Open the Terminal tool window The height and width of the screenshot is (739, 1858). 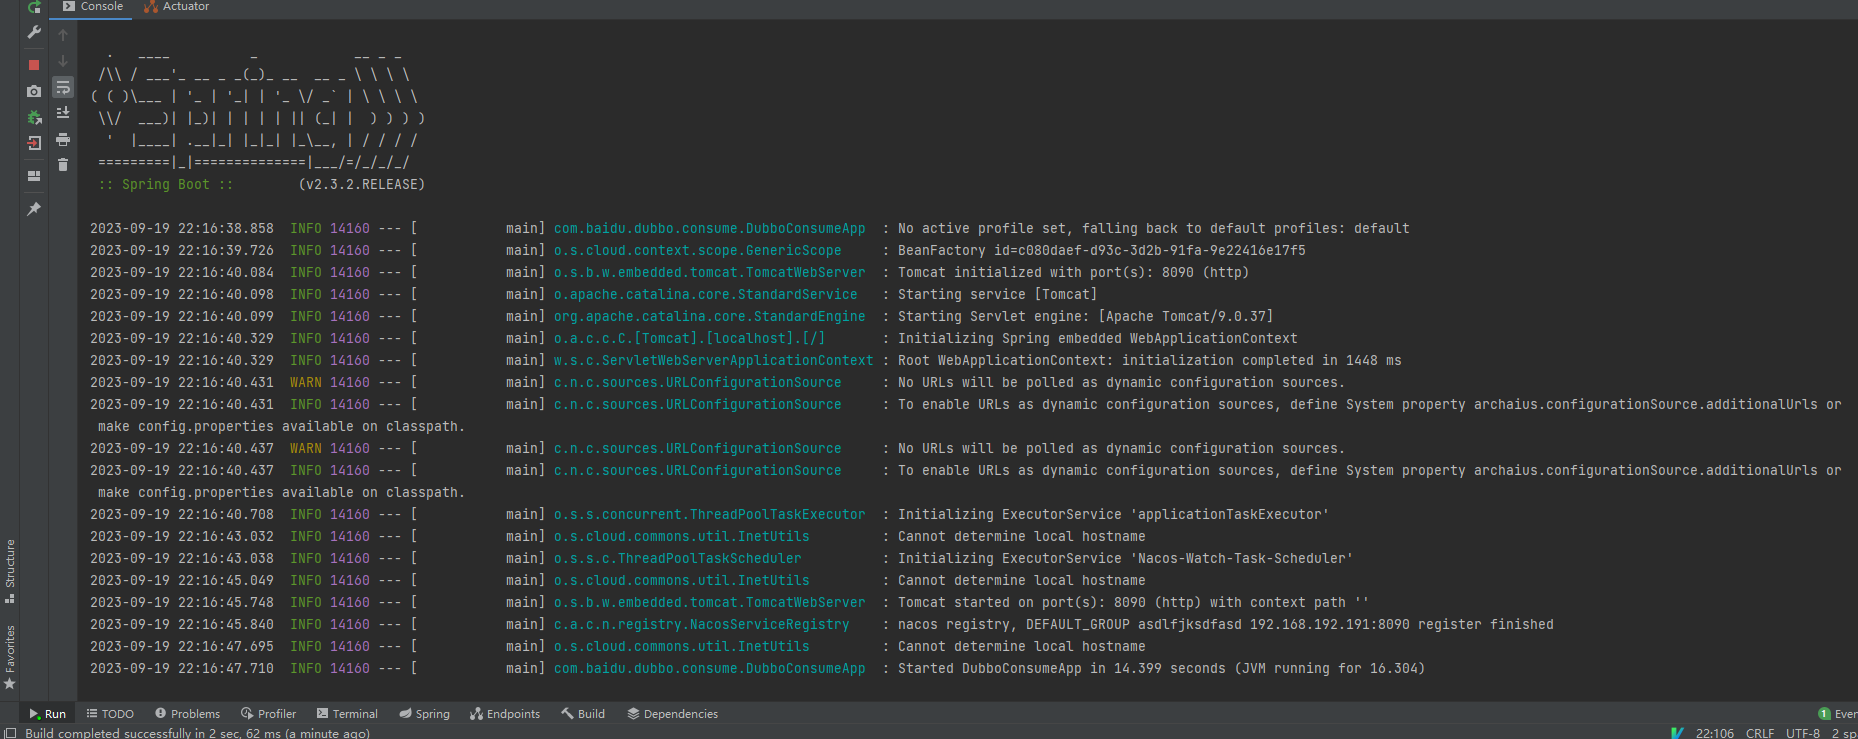click(x=347, y=714)
